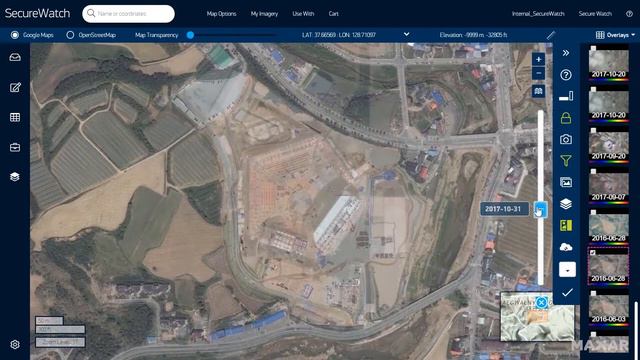
Task: Tick the checkbox on 2017-09-07 image
Action: pyautogui.click(x=593, y=171)
